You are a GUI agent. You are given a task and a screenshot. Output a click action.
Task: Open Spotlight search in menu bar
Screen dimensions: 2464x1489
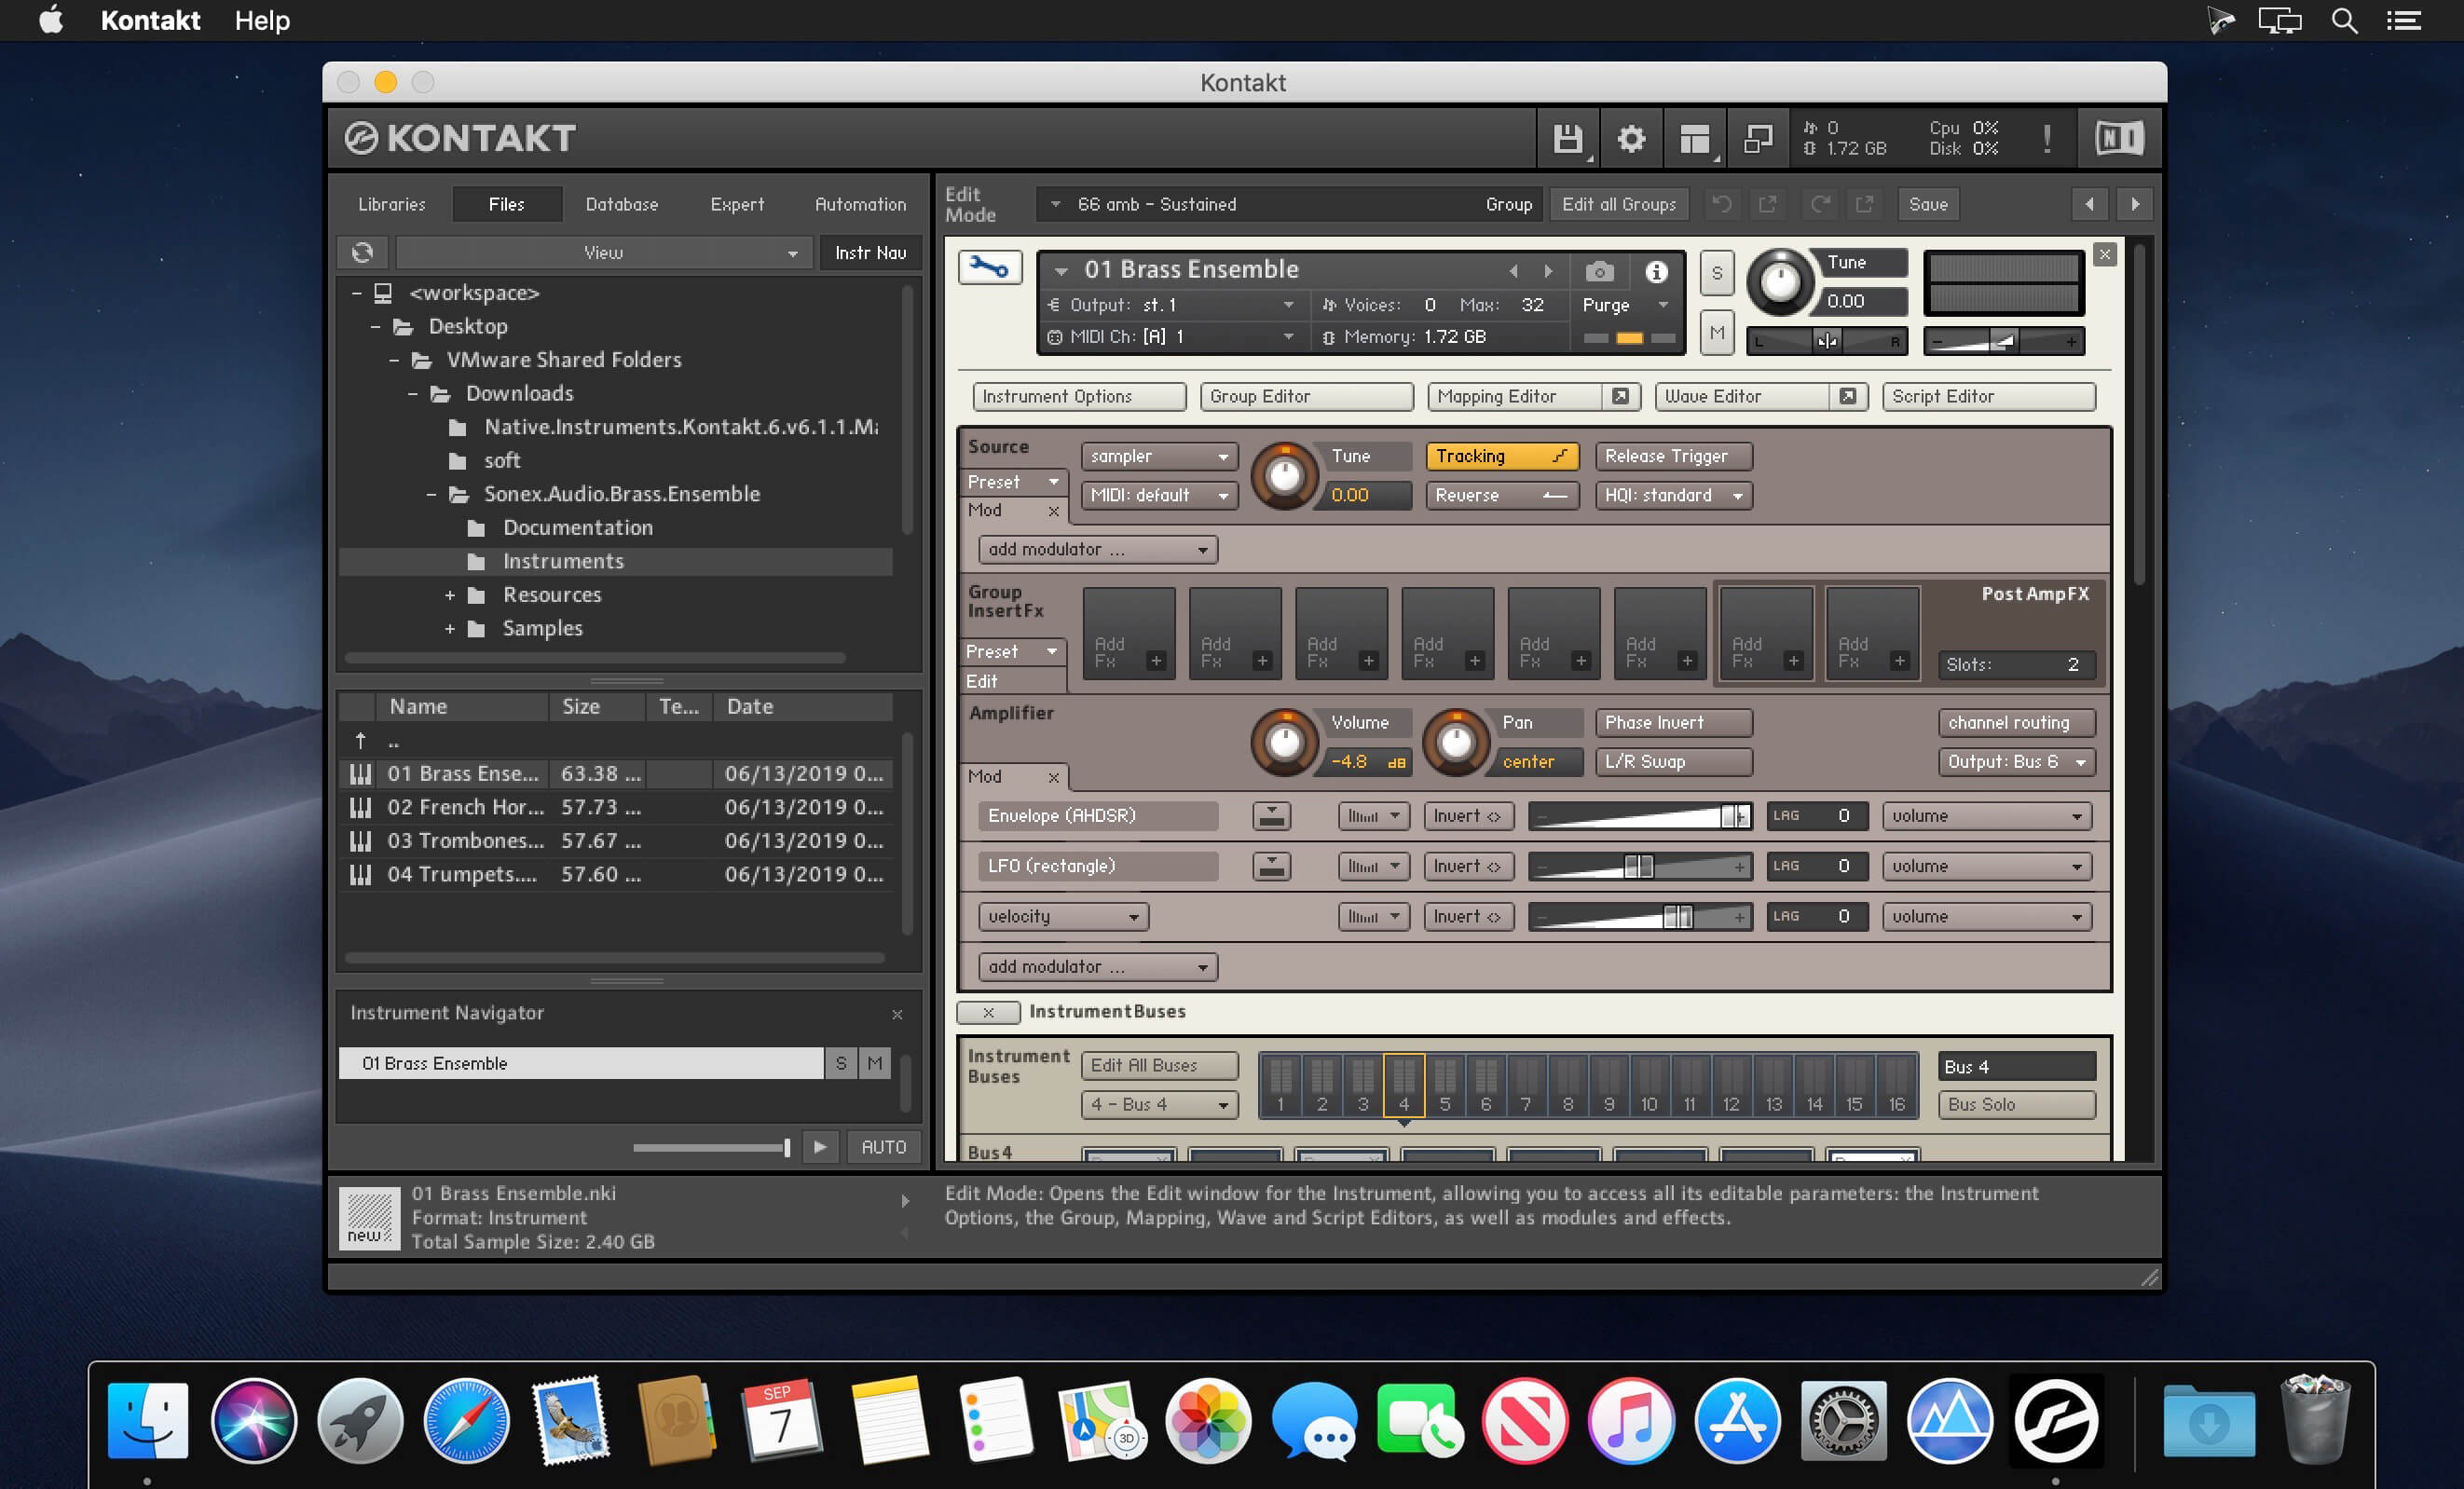[x=2344, y=21]
